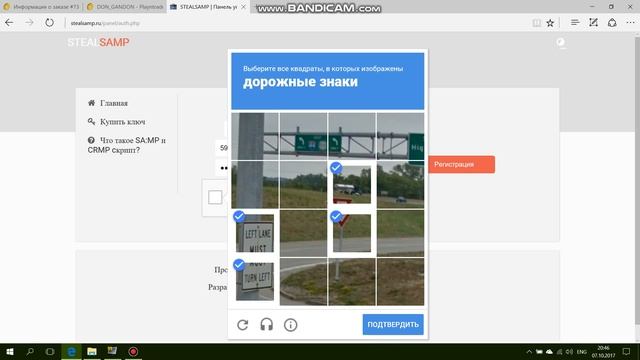Go back in browser
This screenshot has height=360, width=640.
[9, 23]
